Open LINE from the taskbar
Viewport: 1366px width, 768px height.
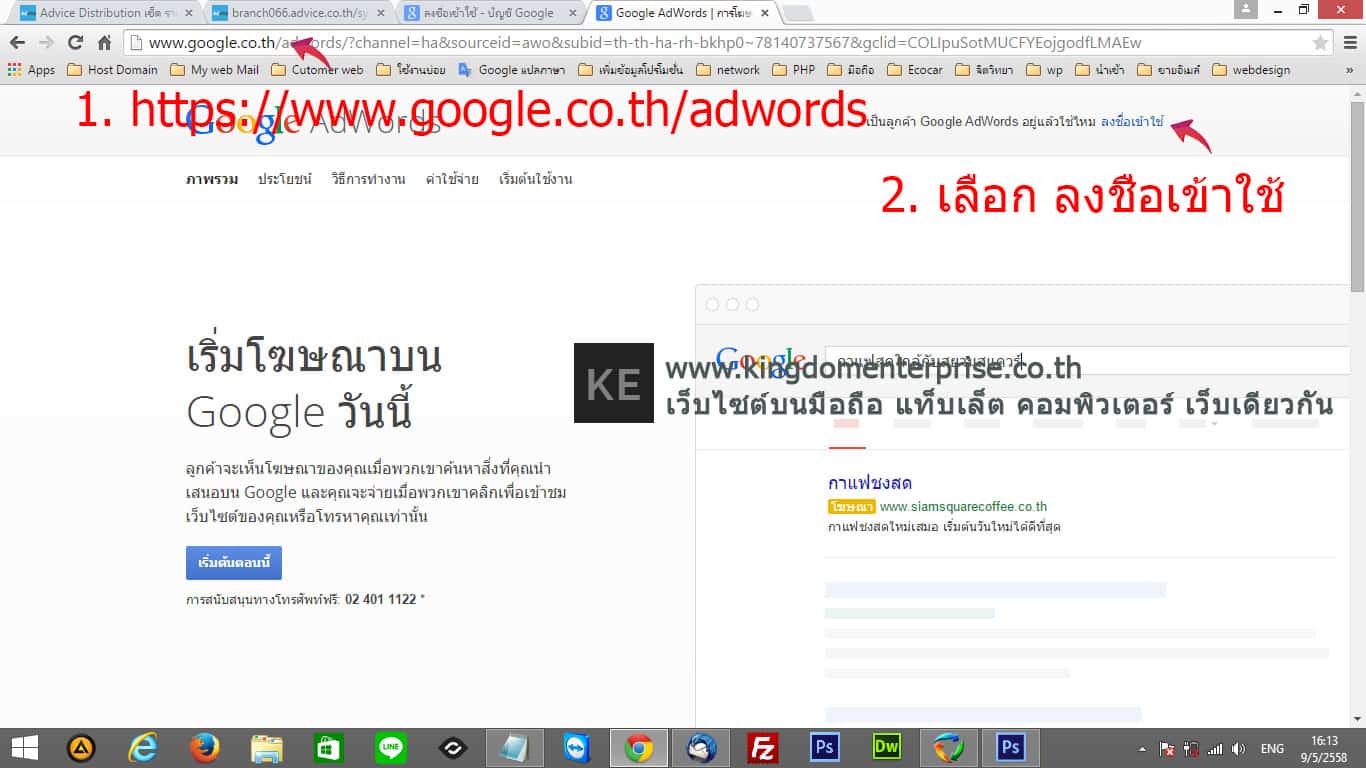point(390,747)
